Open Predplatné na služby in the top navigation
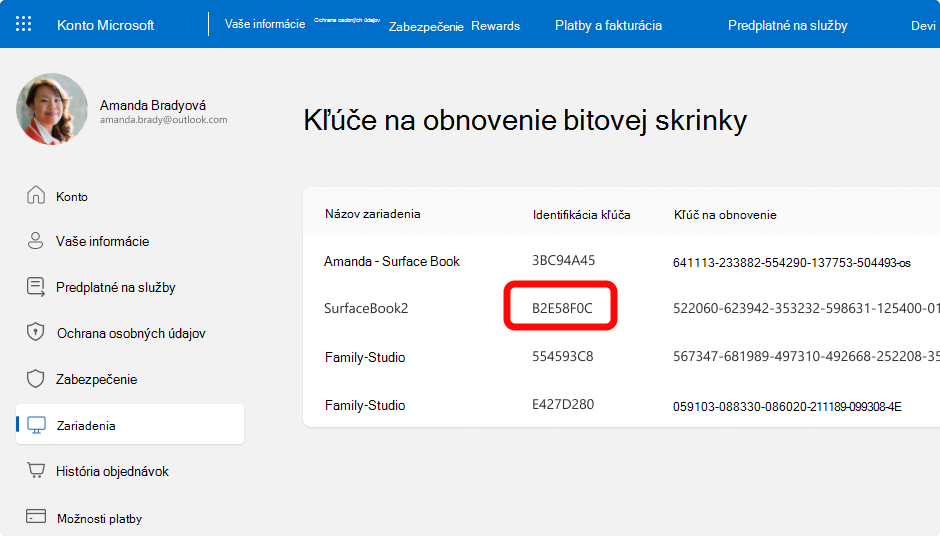Viewport: 940px width, 536px height. [x=788, y=25]
